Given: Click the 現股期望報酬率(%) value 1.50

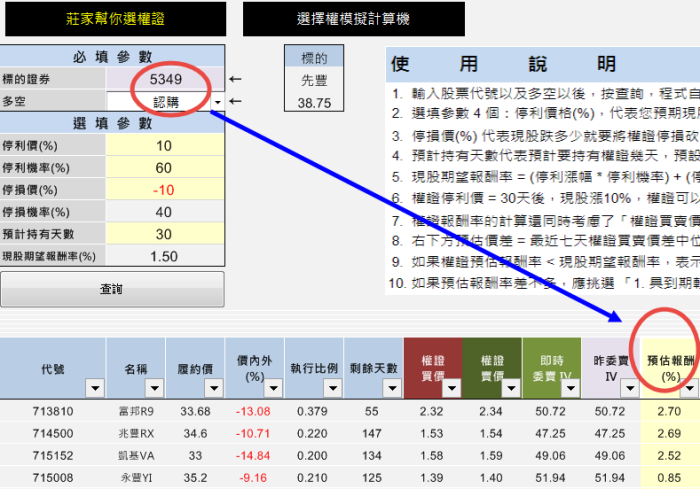Looking at the screenshot, I should (165, 256).
